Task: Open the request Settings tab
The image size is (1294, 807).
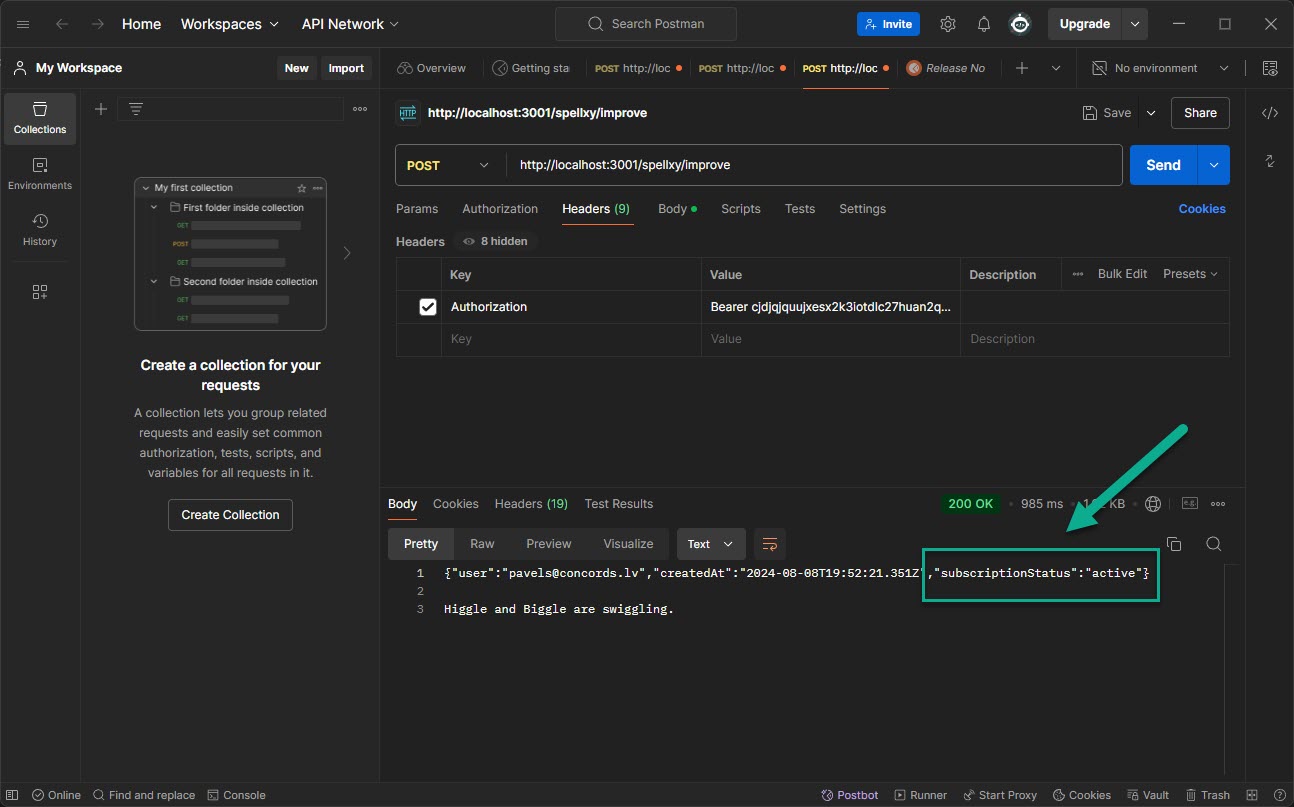Action: tap(863, 209)
